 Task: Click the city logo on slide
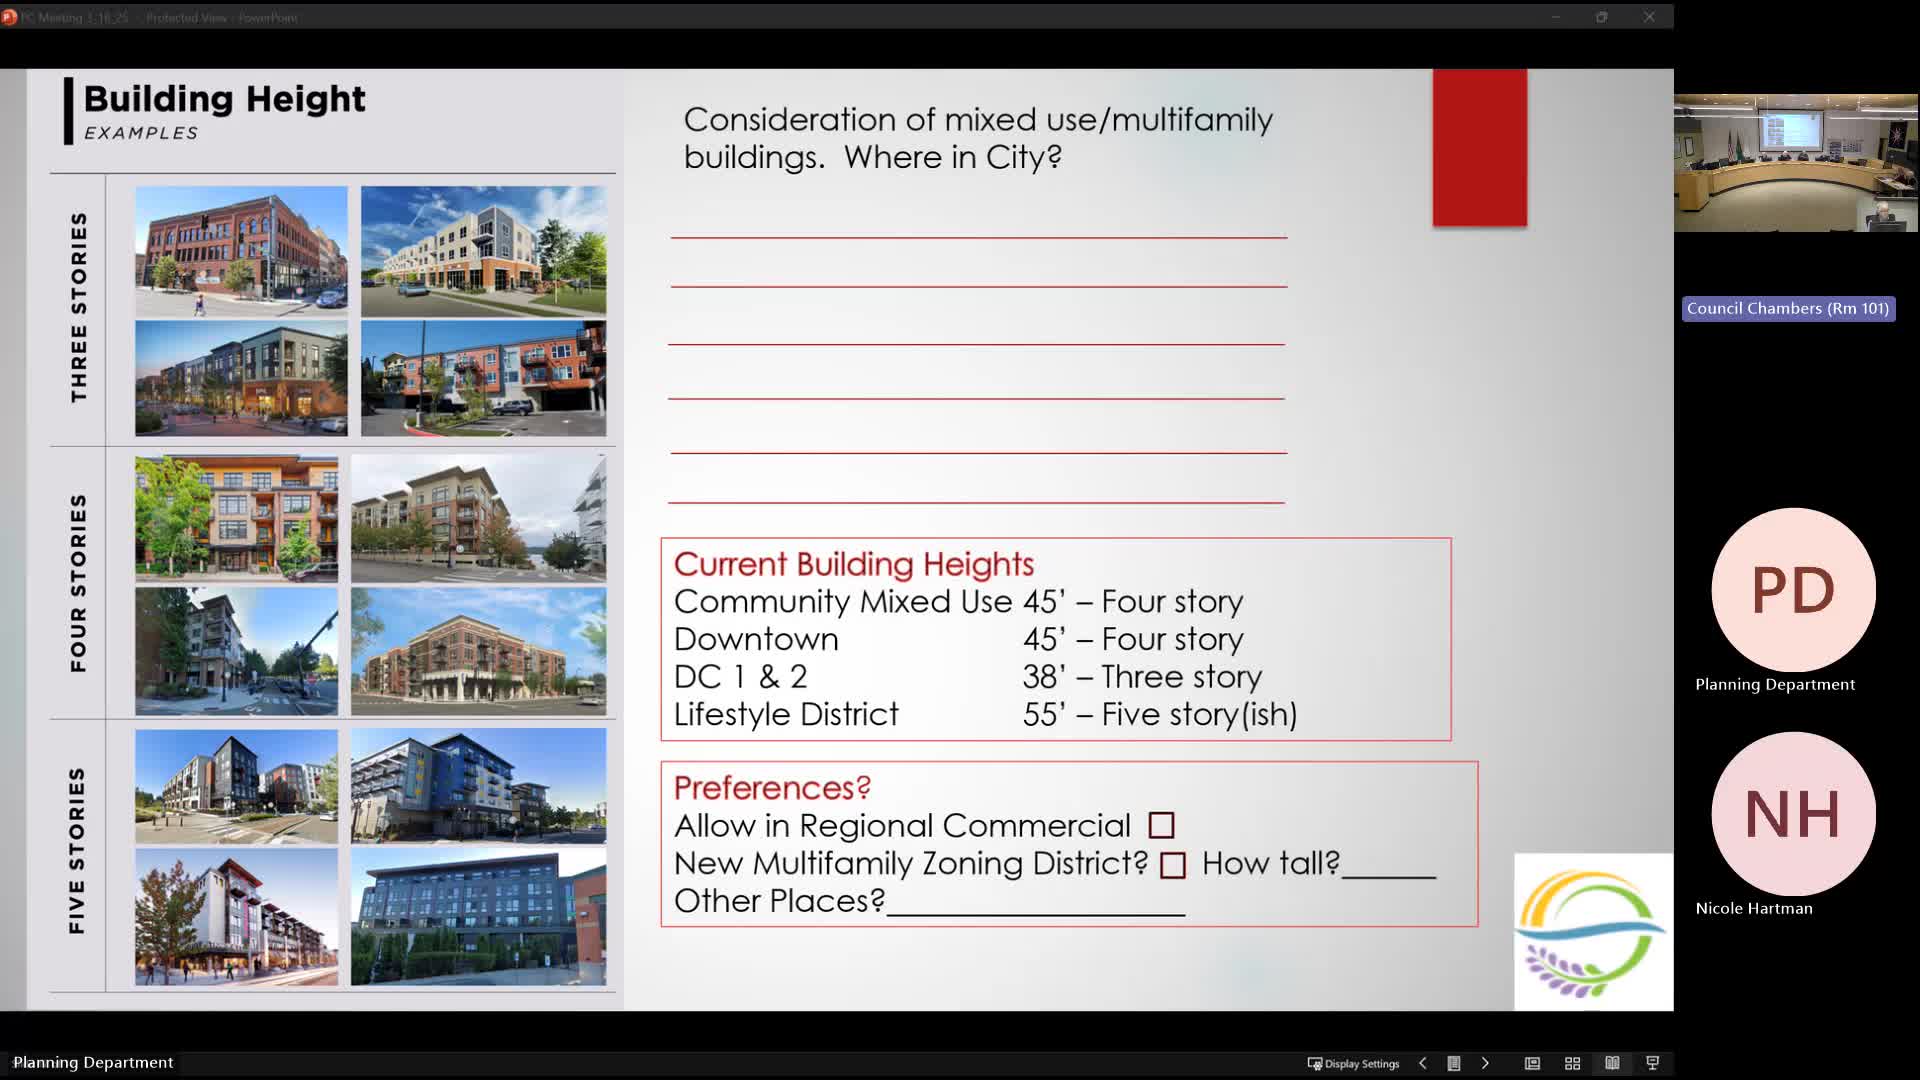[1592, 932]
